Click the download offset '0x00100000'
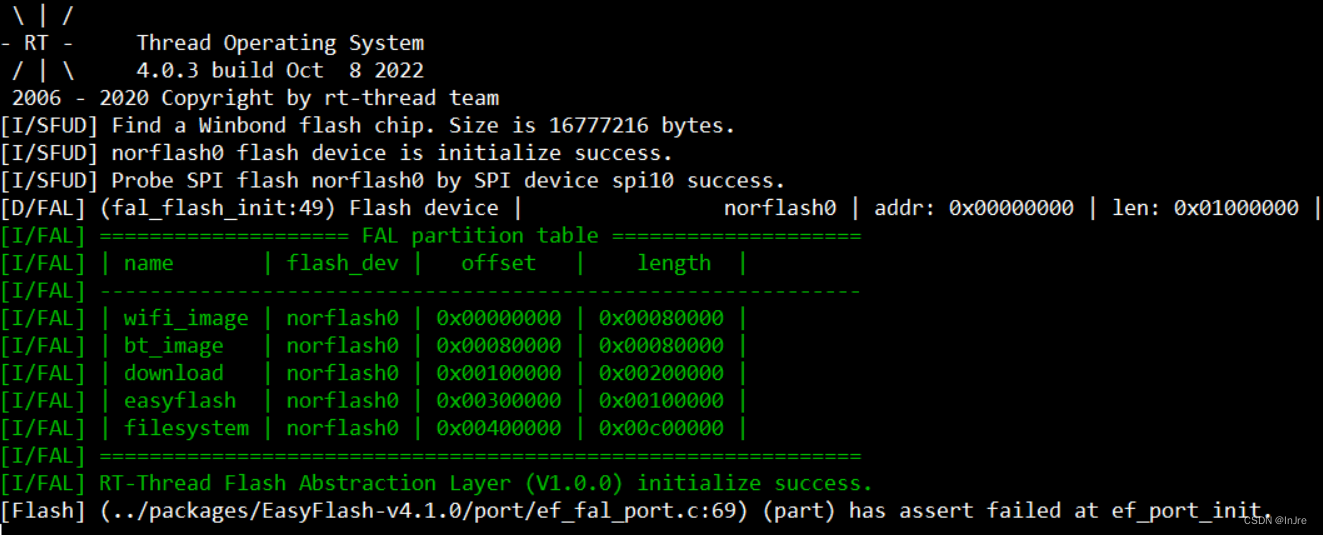Image resolution: width=1323 pixels, height=535 pixels. [x=499, y=373]
